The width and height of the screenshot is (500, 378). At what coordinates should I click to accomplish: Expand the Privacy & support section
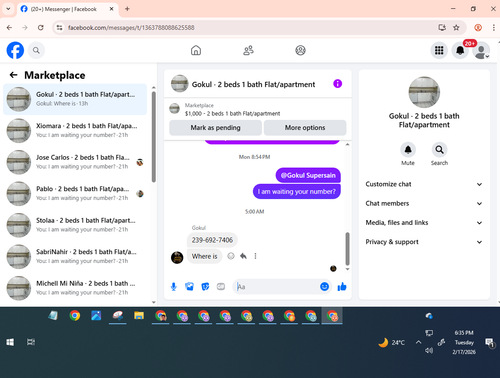click(x=424, y=242)
